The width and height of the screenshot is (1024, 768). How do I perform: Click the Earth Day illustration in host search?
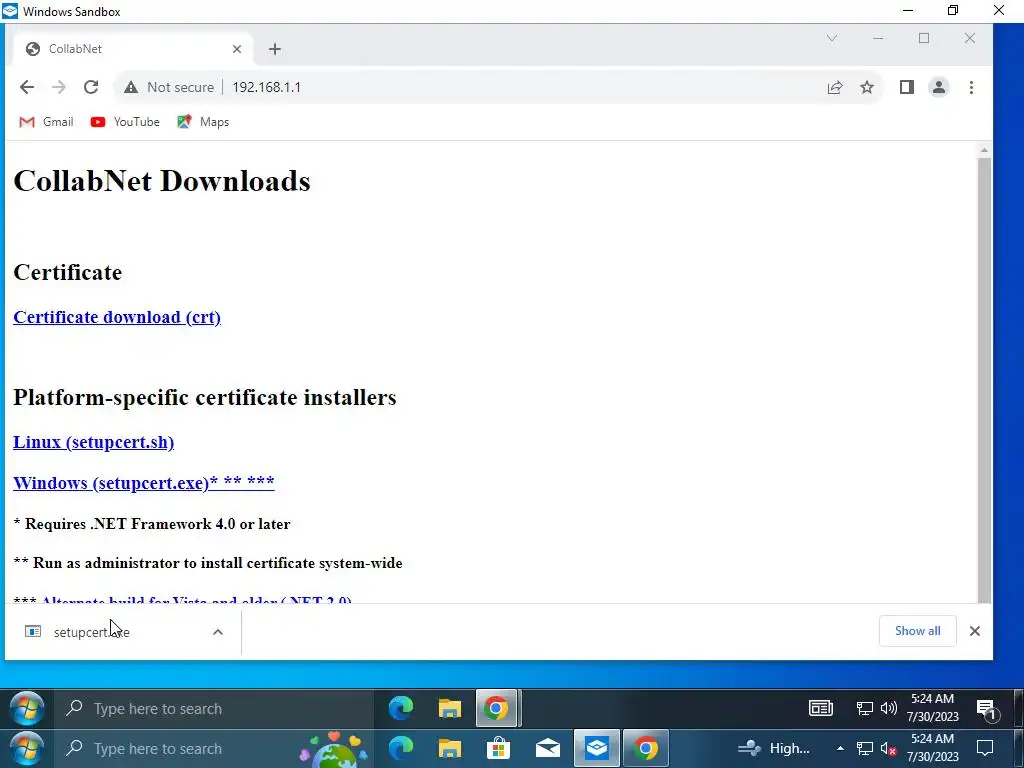click(333, 750)
